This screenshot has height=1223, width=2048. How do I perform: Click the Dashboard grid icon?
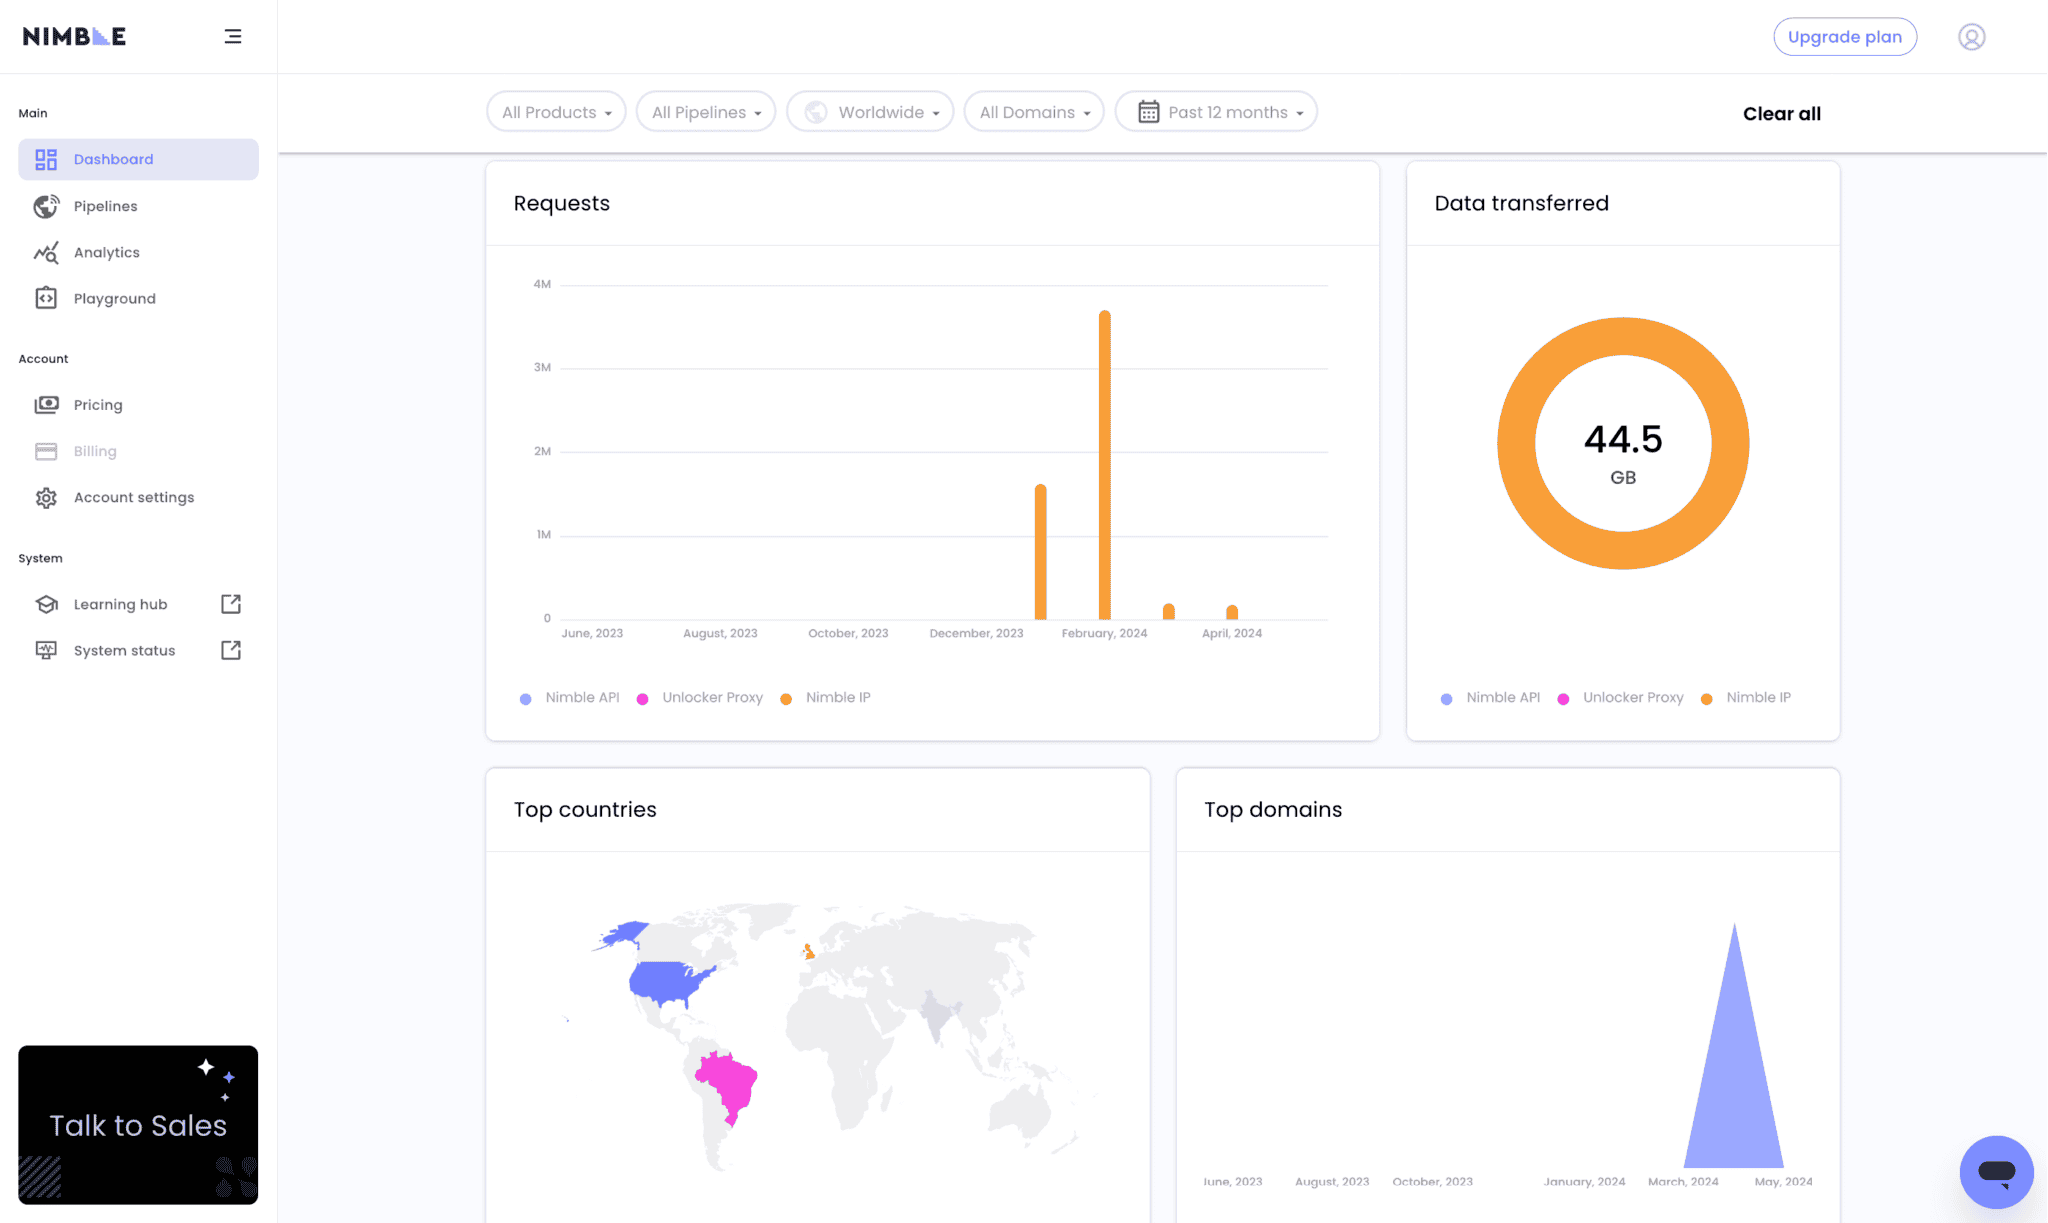tap(46, 160)
